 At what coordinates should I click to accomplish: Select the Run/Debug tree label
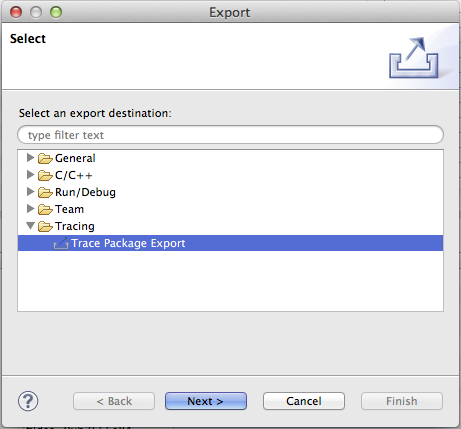click(85, 192)
